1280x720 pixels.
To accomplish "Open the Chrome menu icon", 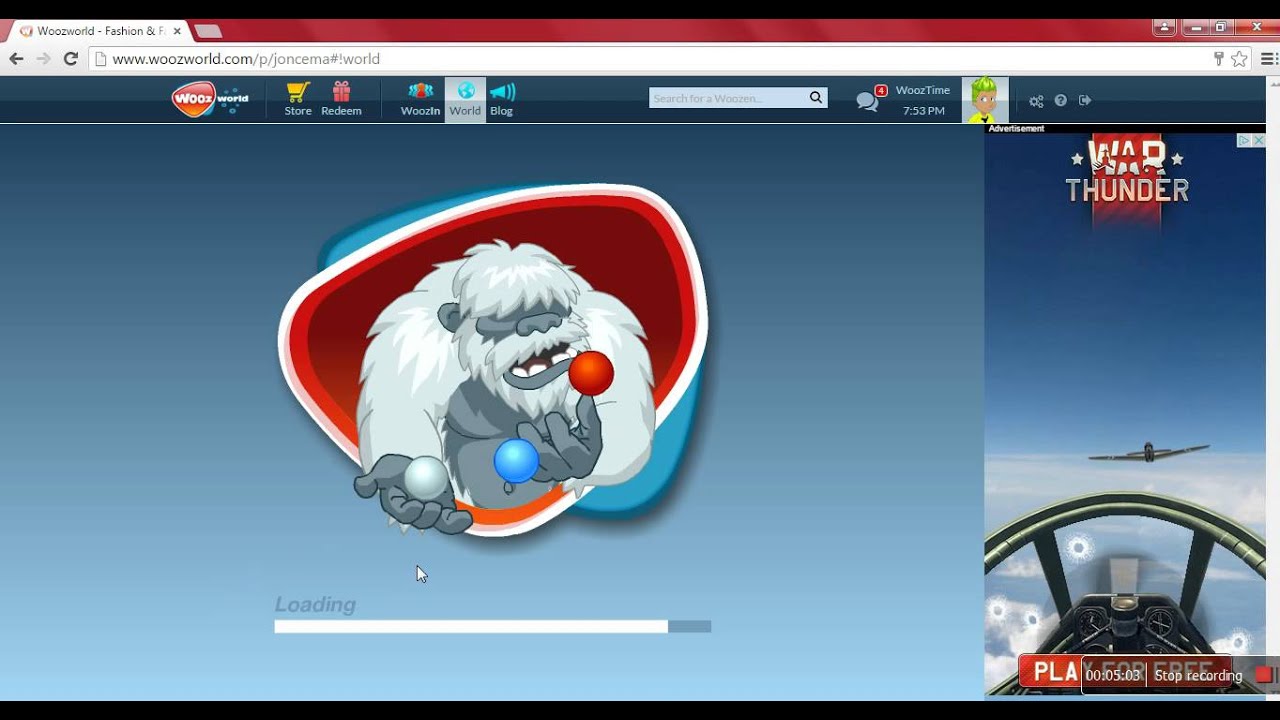I will point(1267,59).
